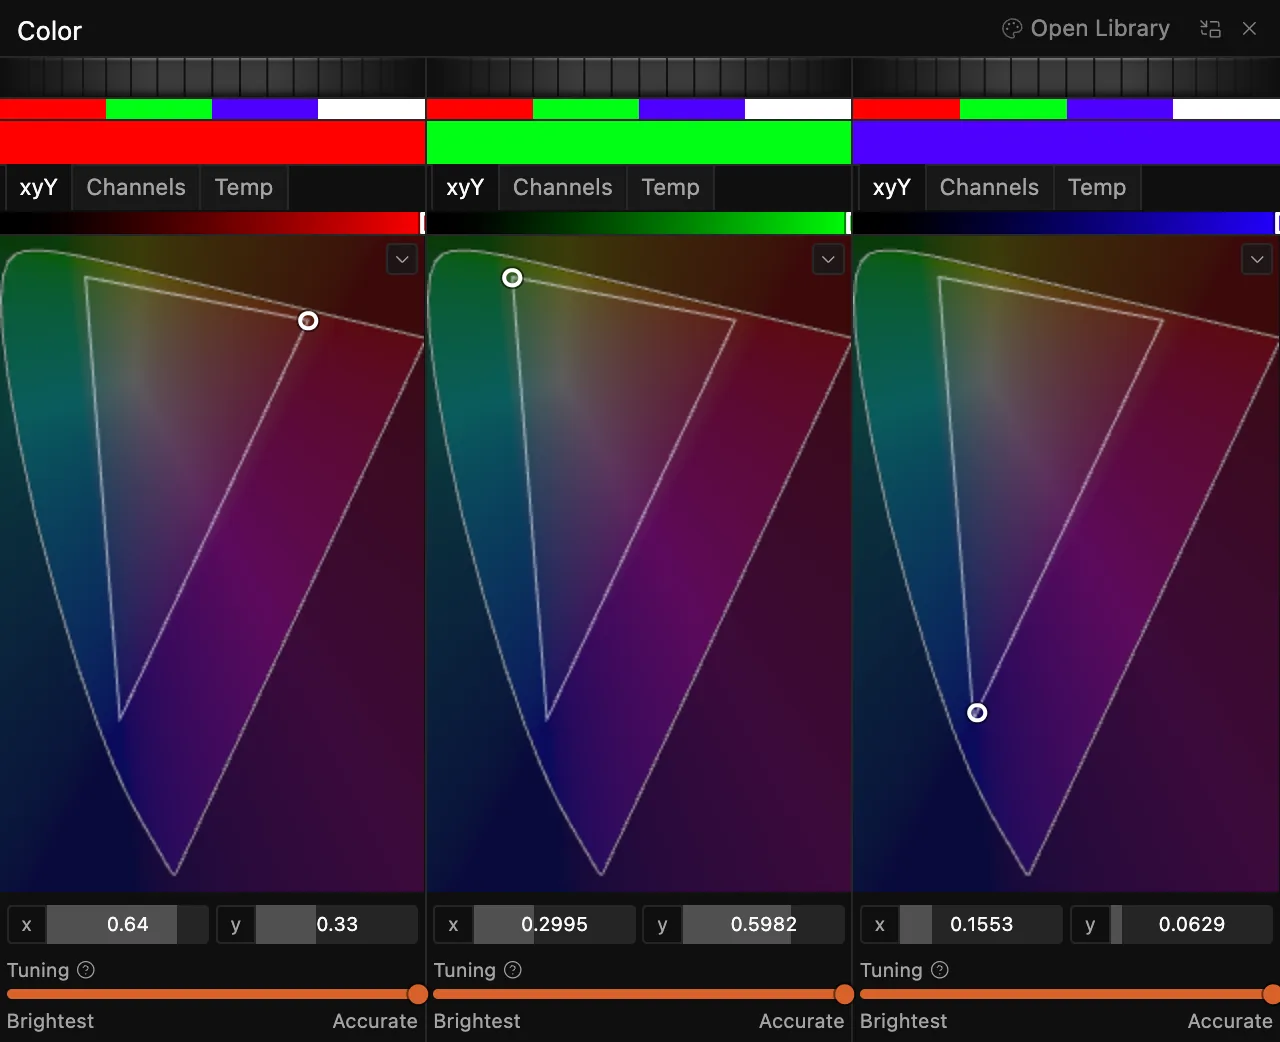Click Tuning slider handle in green panel
Screen dimensions: 1280x1042
click(844, 994)
